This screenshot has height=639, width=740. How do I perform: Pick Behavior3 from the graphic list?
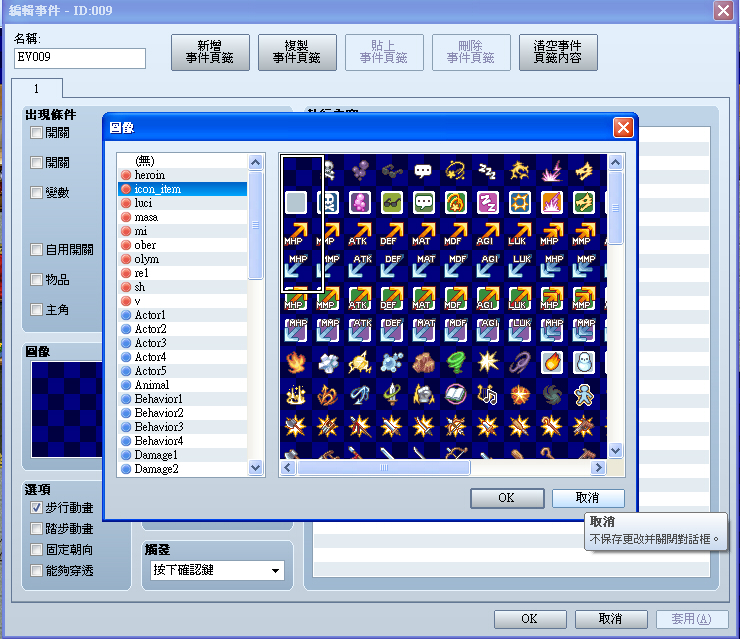182,427
